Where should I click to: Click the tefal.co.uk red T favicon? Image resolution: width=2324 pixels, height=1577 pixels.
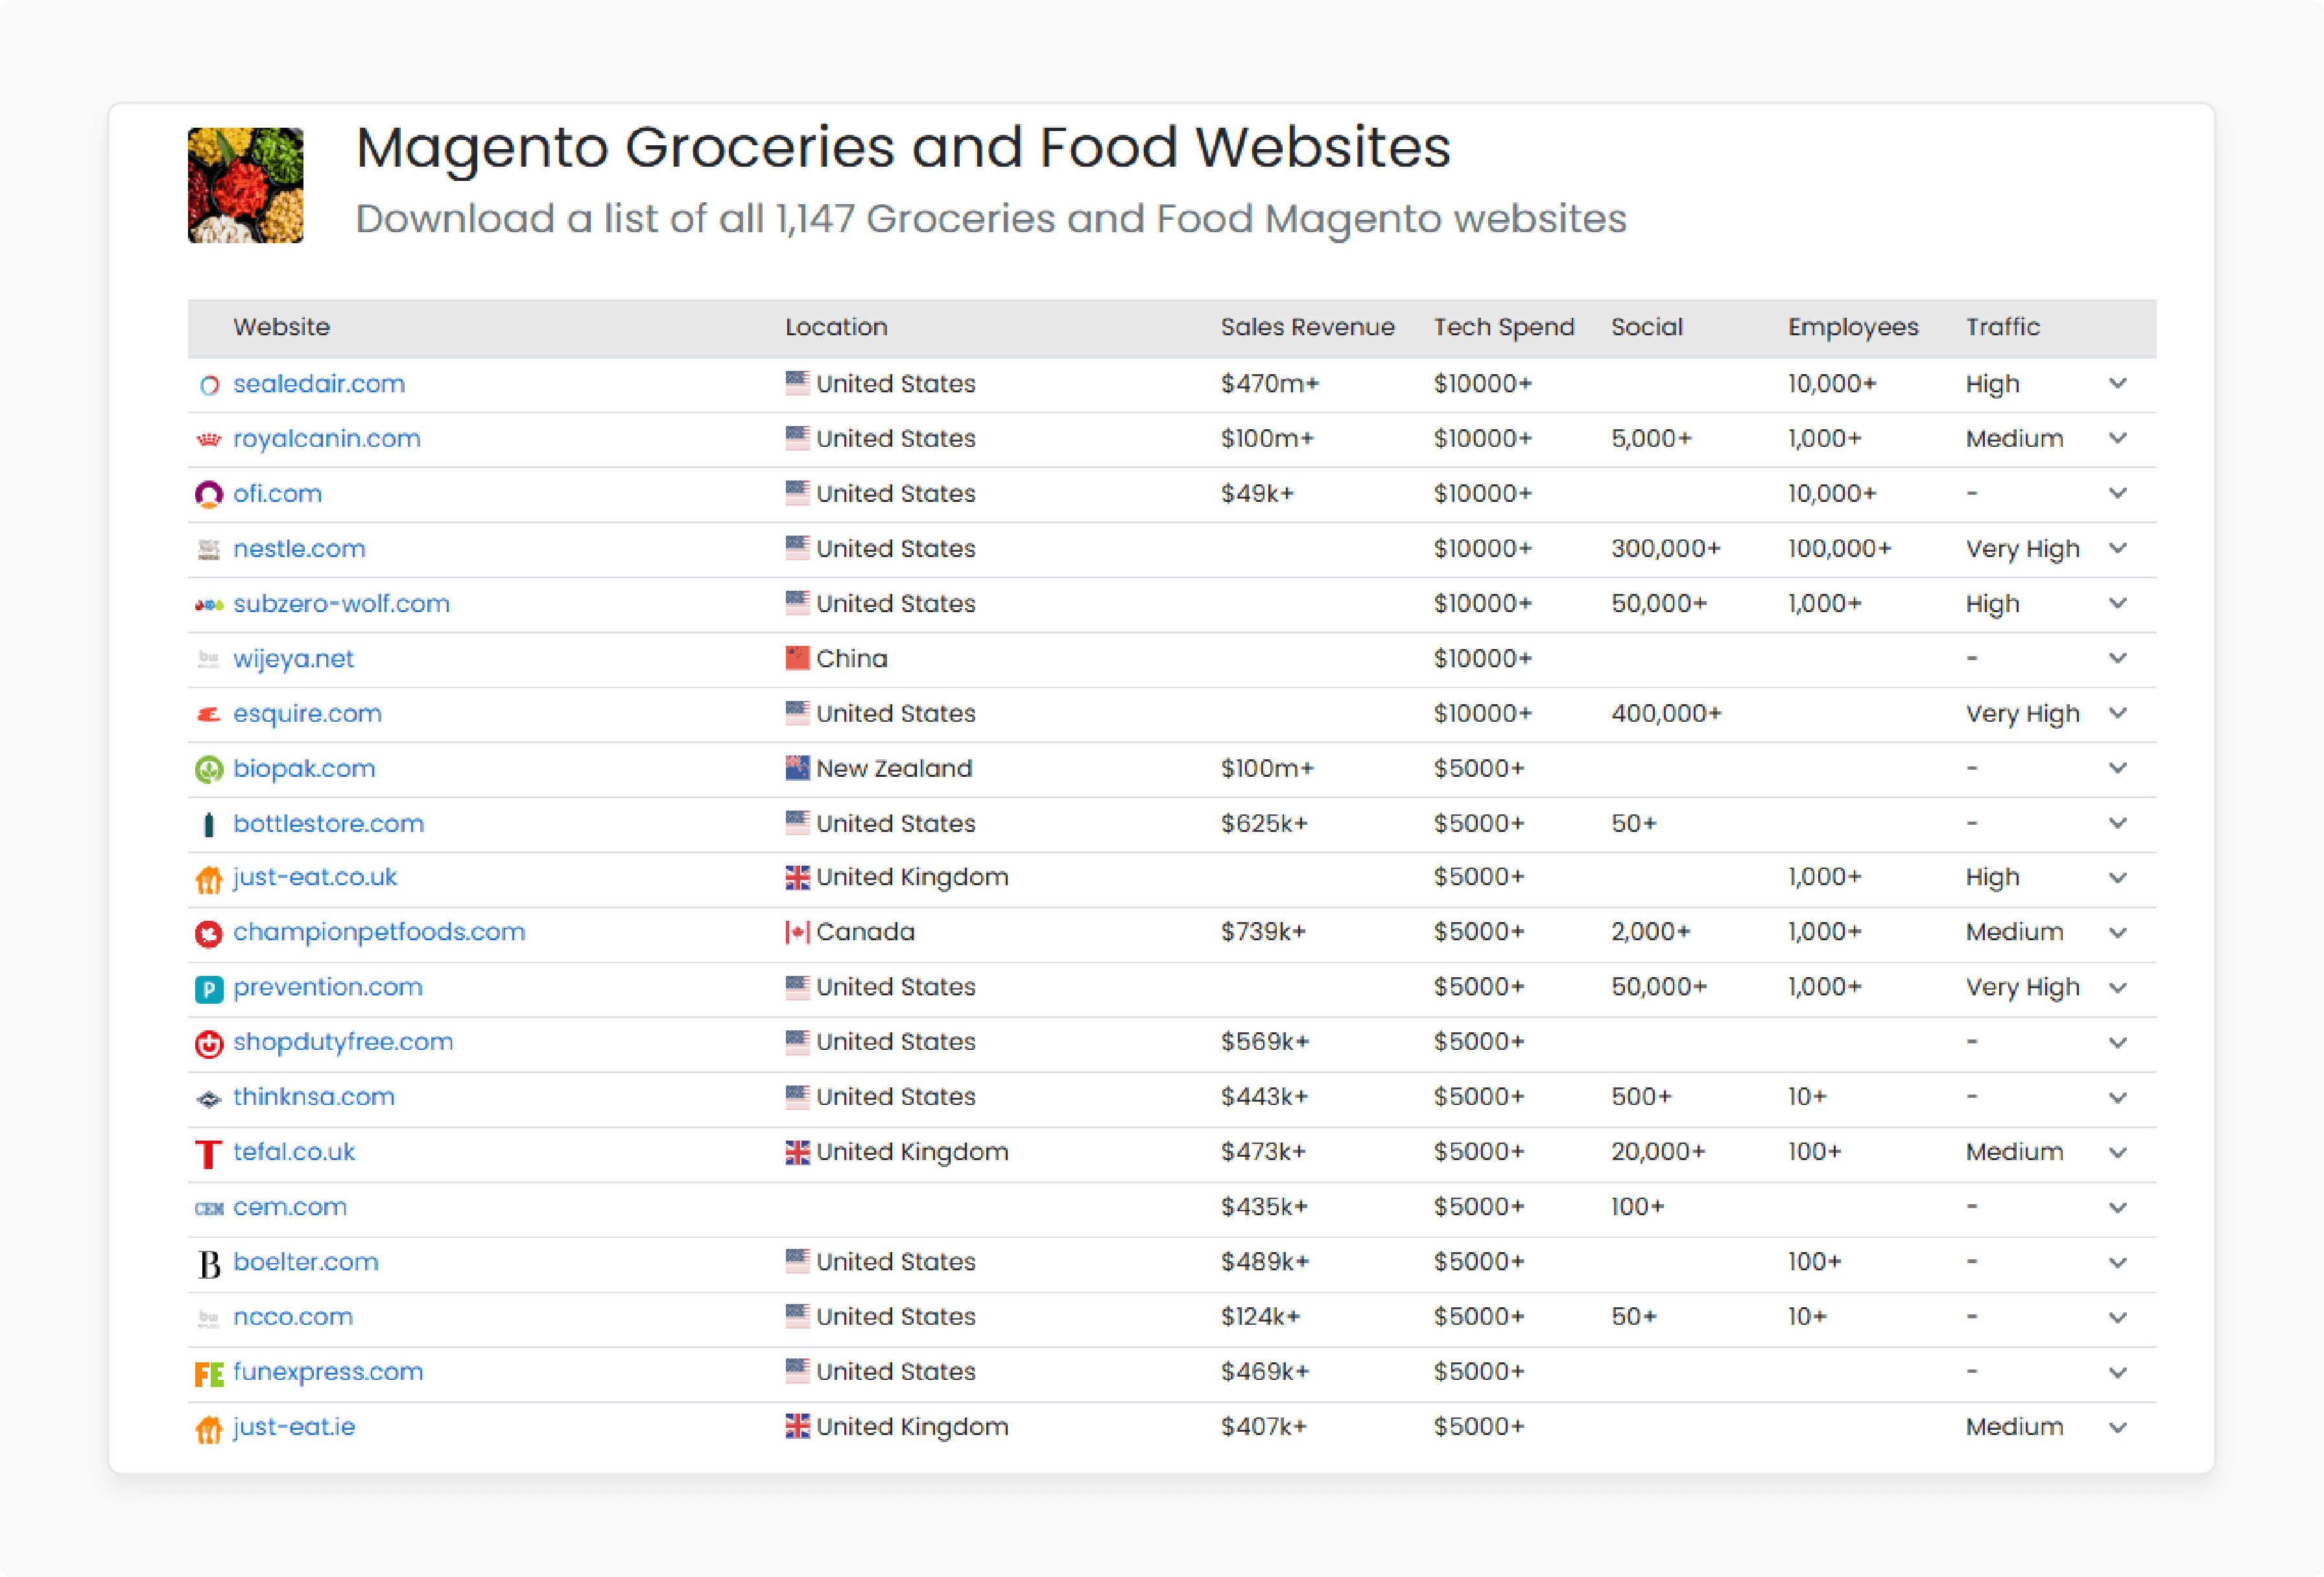point(209,1154)
